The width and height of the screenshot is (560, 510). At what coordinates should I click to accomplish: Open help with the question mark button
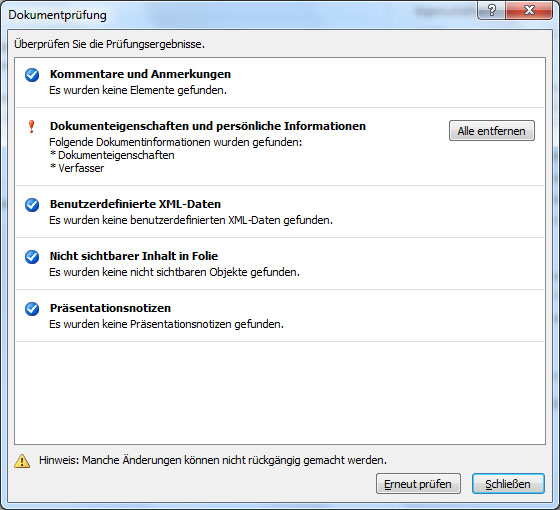pyautogui.click(x=491, y=10)
